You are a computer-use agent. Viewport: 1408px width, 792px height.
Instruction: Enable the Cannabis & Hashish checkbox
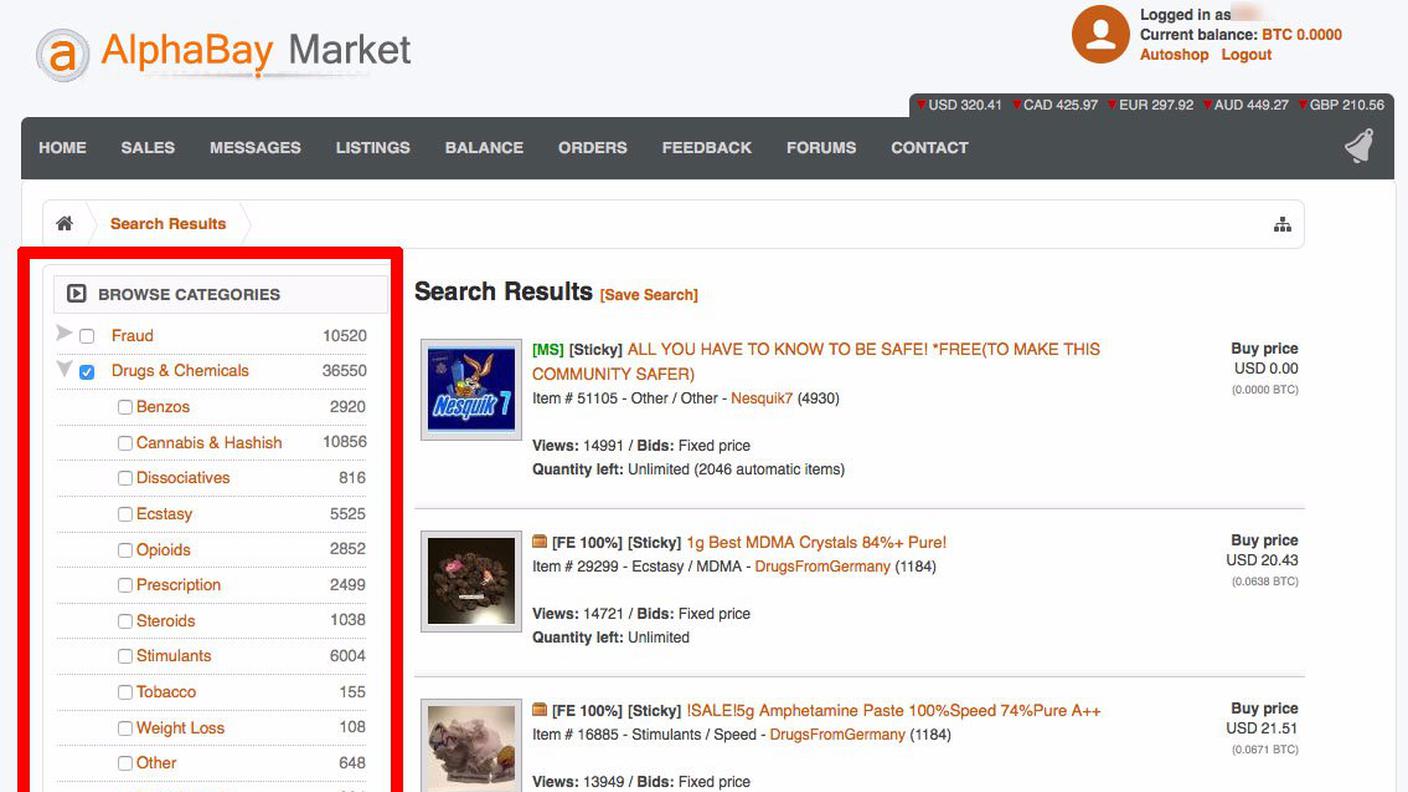[x=125, y=443]
